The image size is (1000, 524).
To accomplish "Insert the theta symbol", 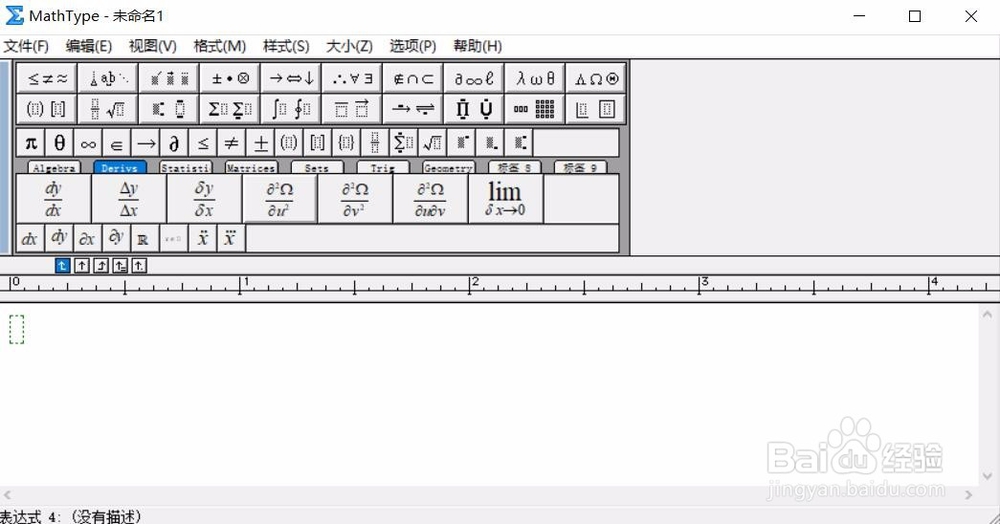I will pyautogui.click(x=59, y=143).
